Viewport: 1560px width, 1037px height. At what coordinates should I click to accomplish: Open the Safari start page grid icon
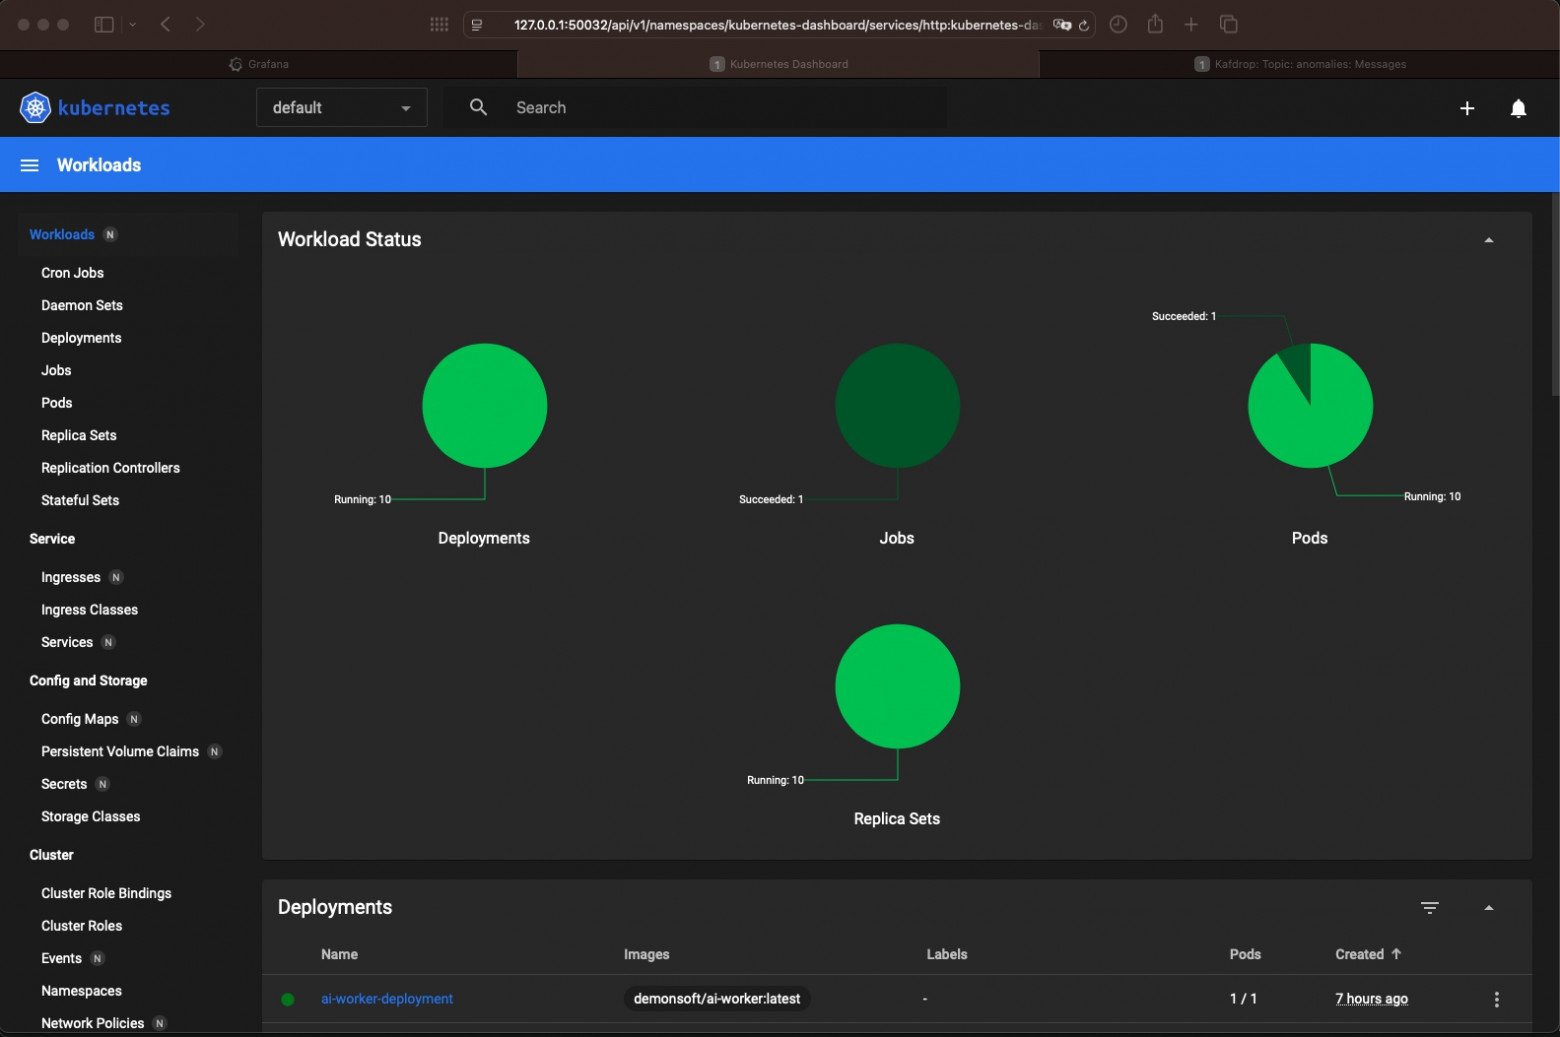tap(439, 24)
